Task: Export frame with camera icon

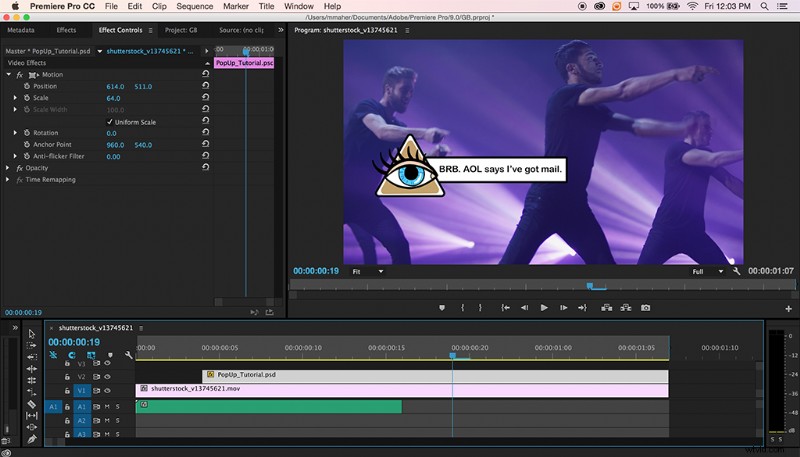Action: tap(645, 308)
